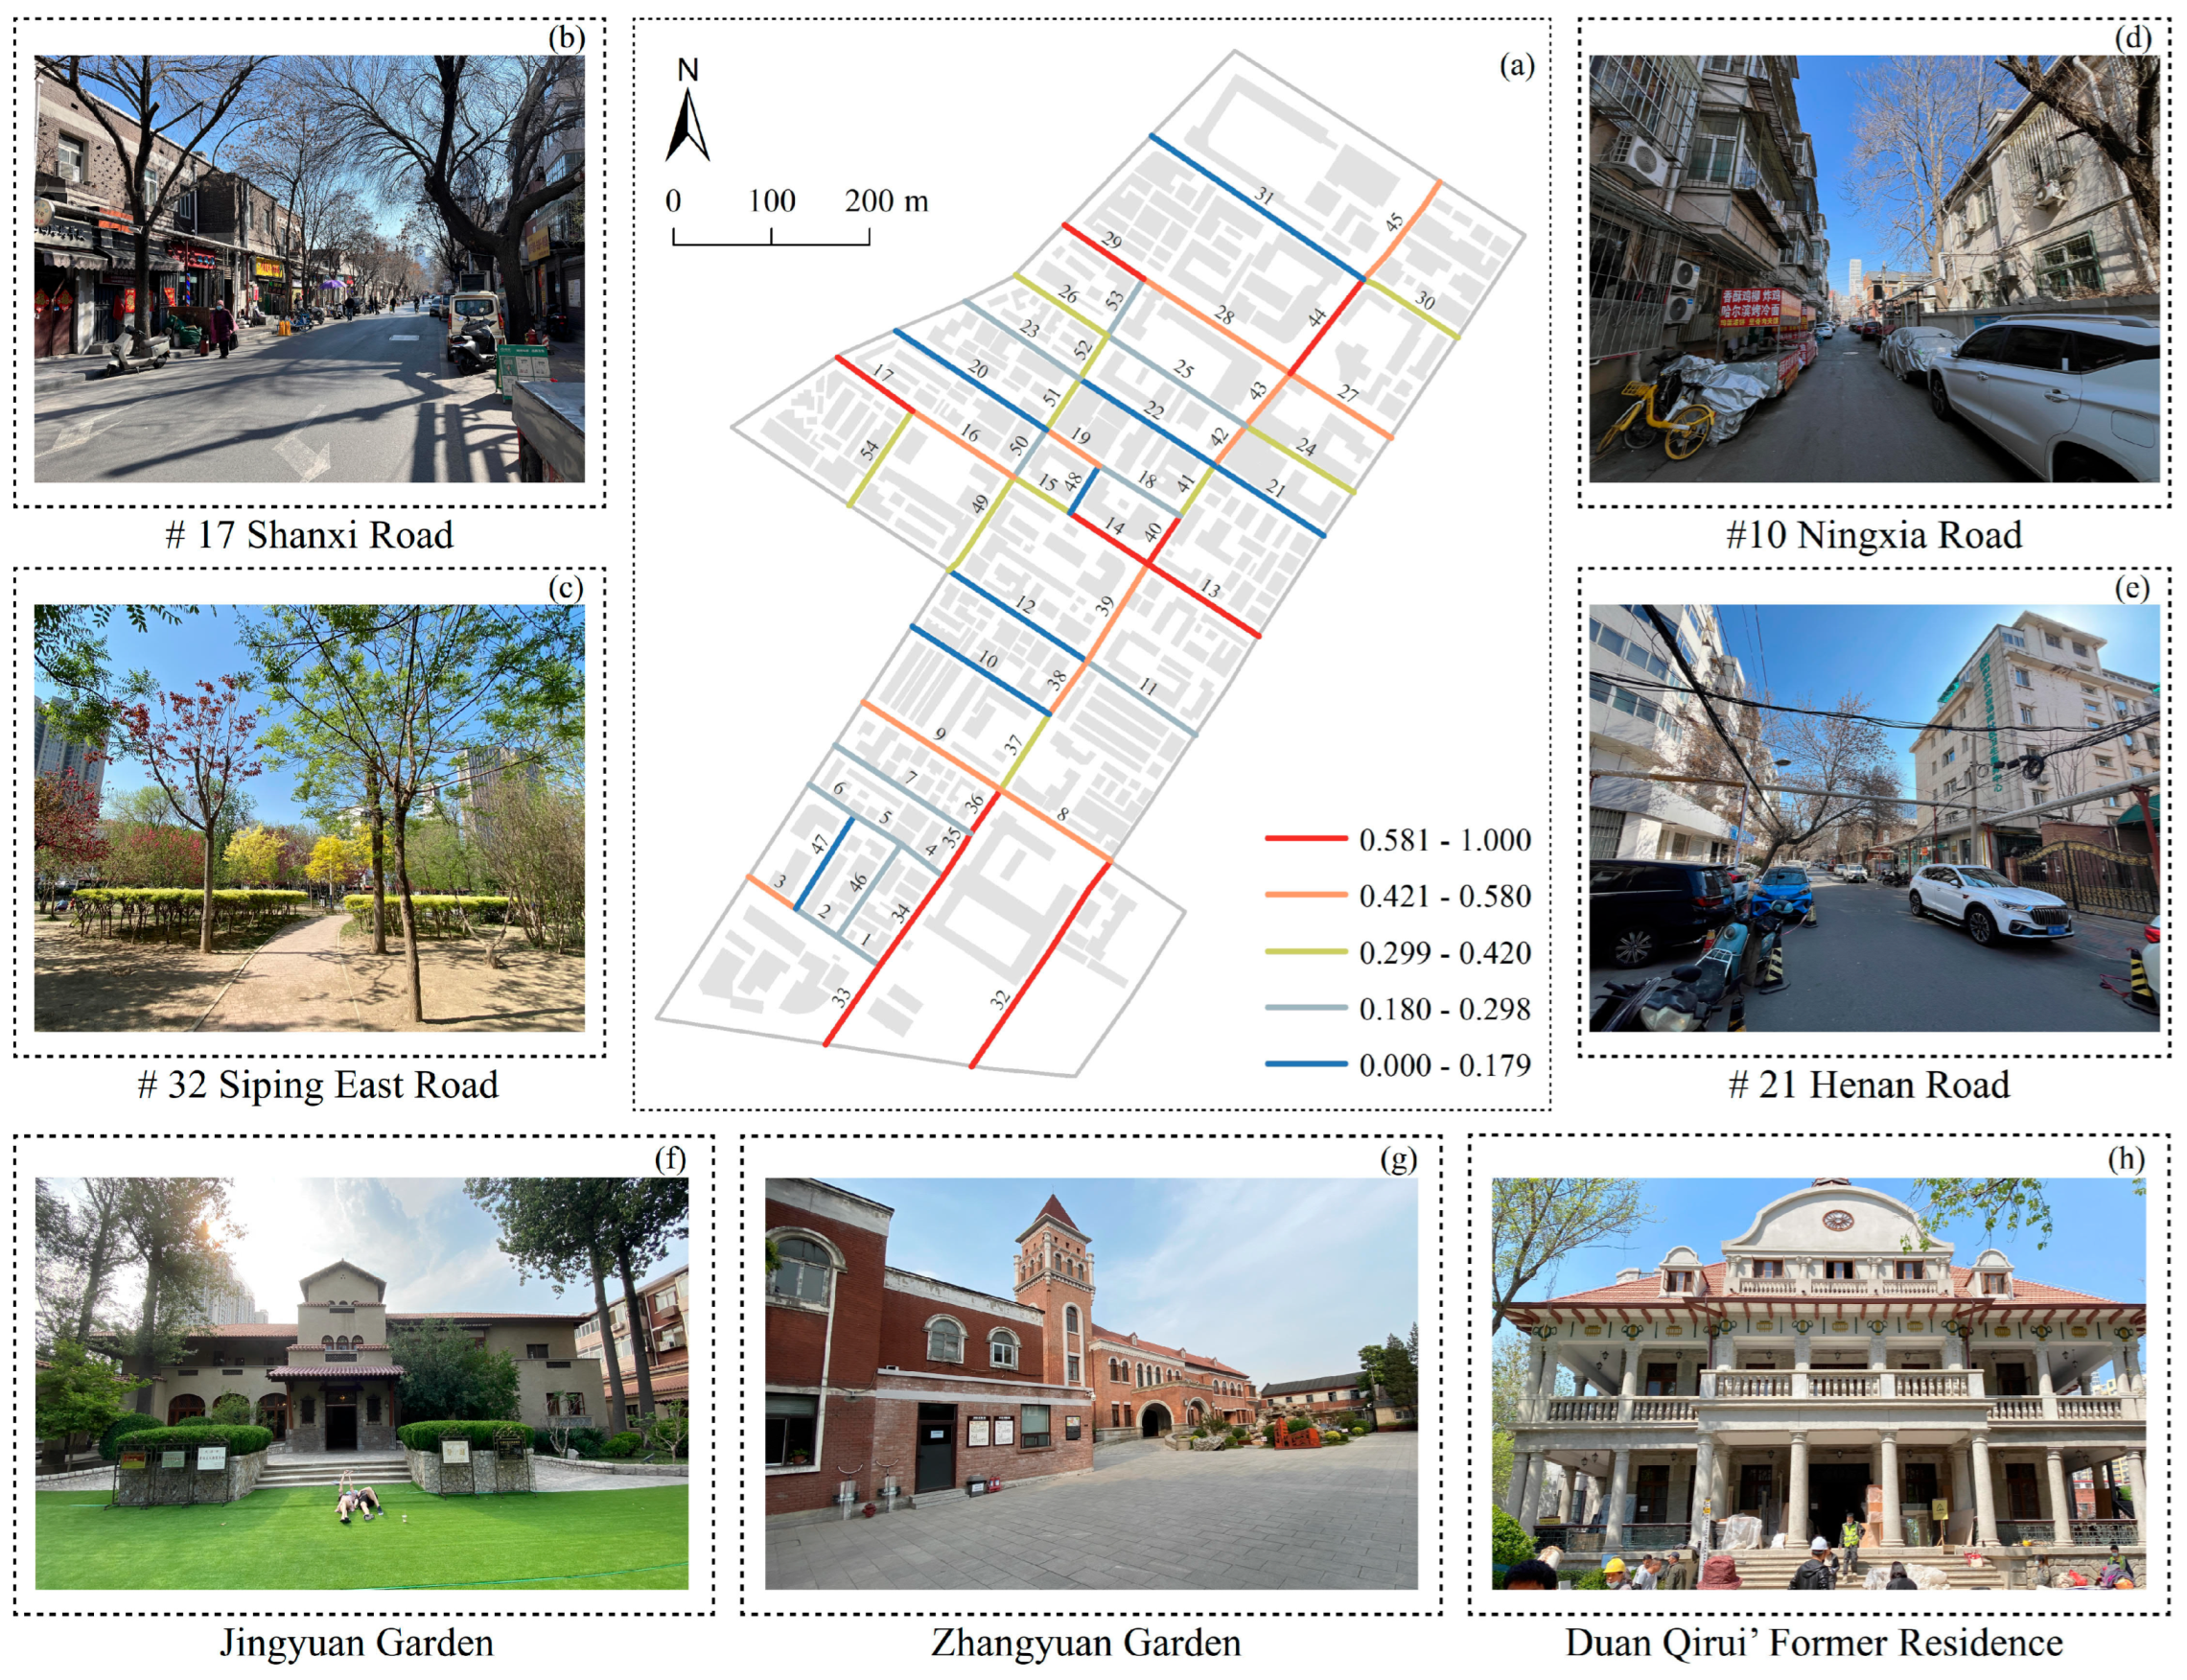2187x1680 pixels.
Task: Open the #32 Siping East Road park photo
Action: pos(309,817)
